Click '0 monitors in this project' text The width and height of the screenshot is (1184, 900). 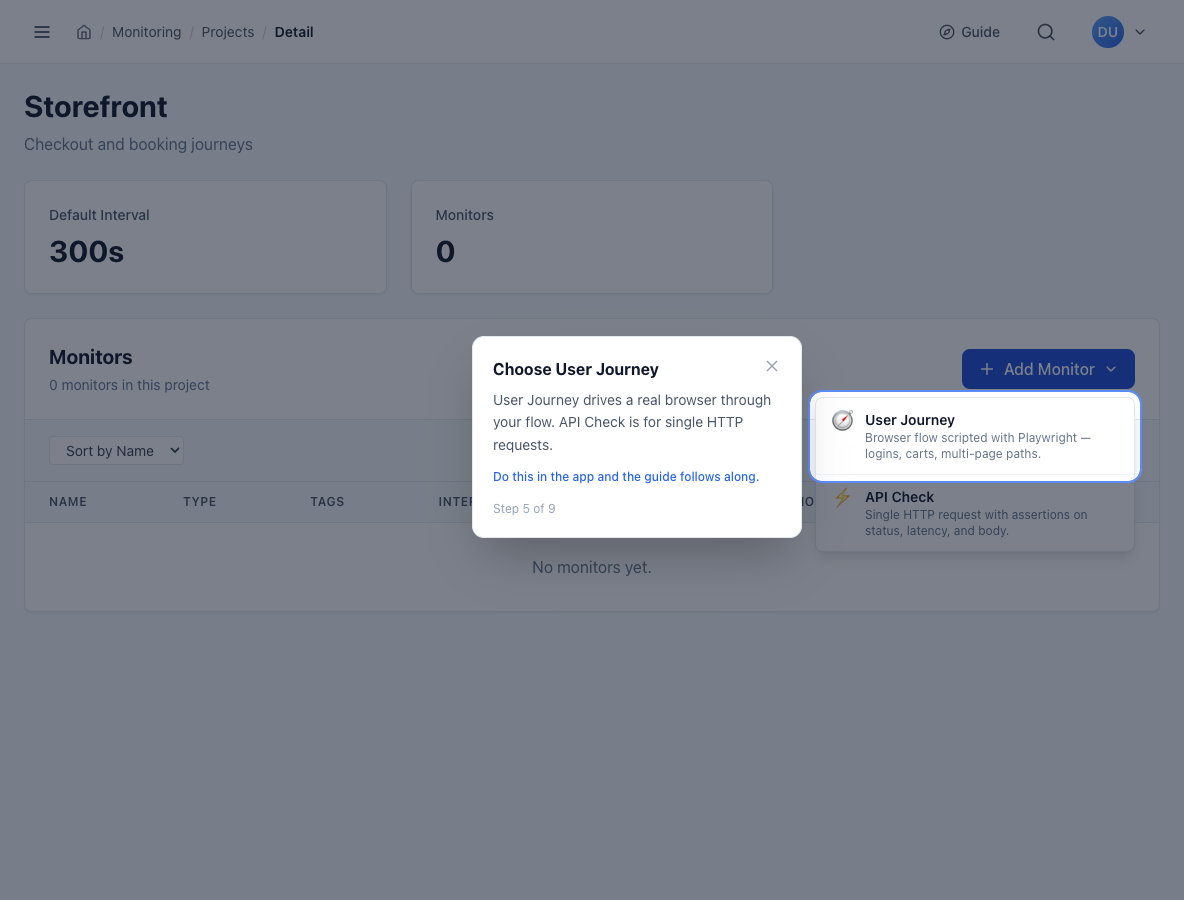click(x=129, y=385)
